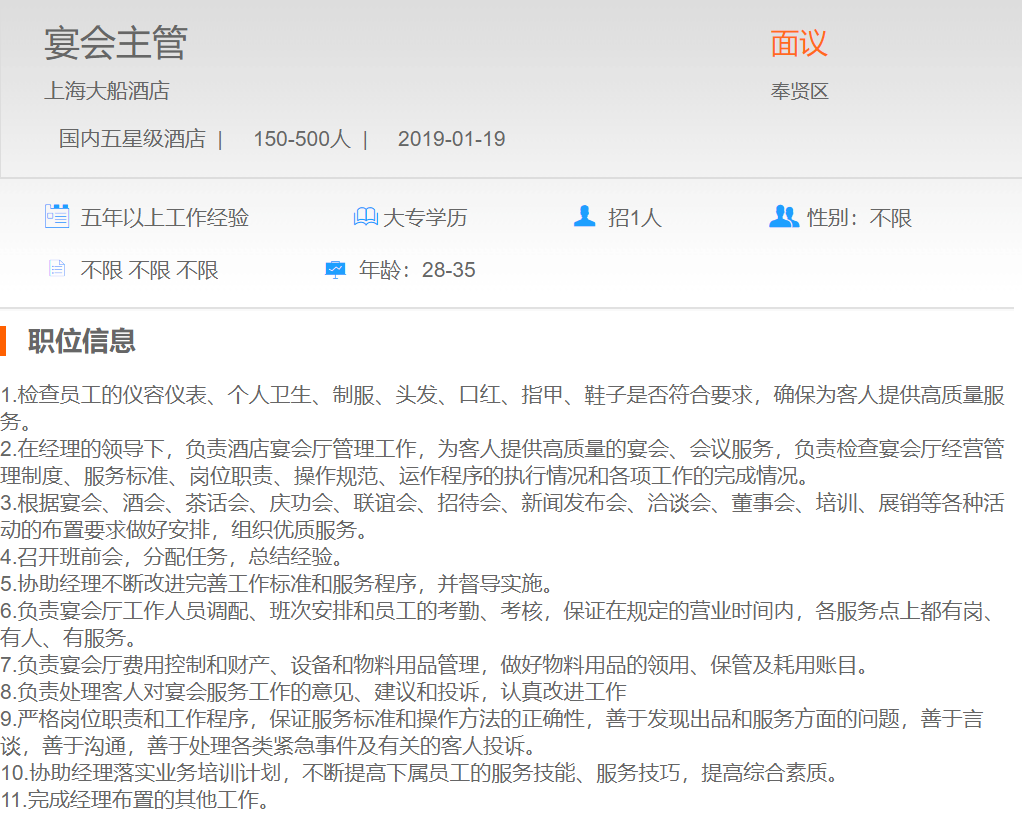Click the document icon beside 不限 不限 不限
Screen dimensions: 1022x825
click(x=57, y=269)
